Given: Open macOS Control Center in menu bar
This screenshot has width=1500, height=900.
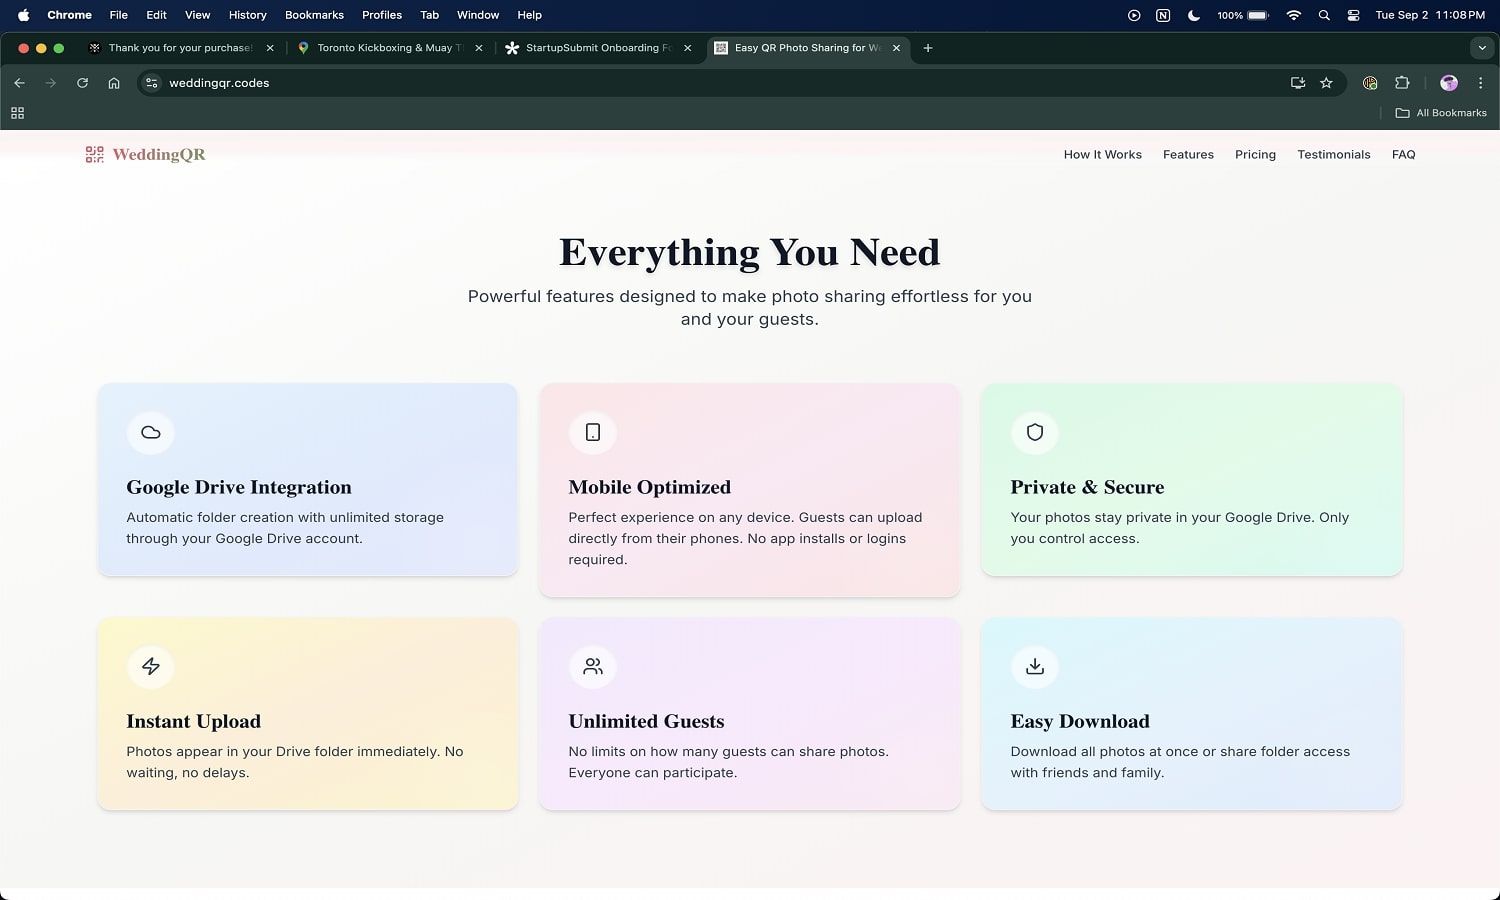Looking at the screenshot, I should (1353, 15).
